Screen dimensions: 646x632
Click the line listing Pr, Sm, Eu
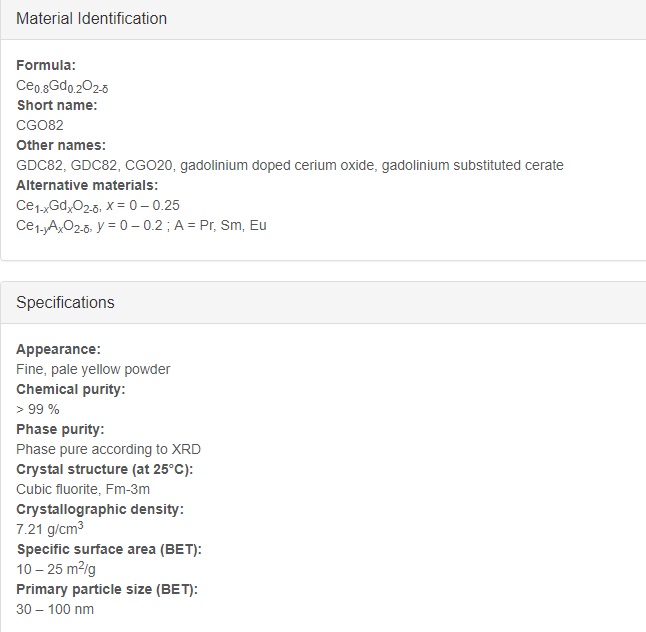pyautogui.click(x=141, y=226)
